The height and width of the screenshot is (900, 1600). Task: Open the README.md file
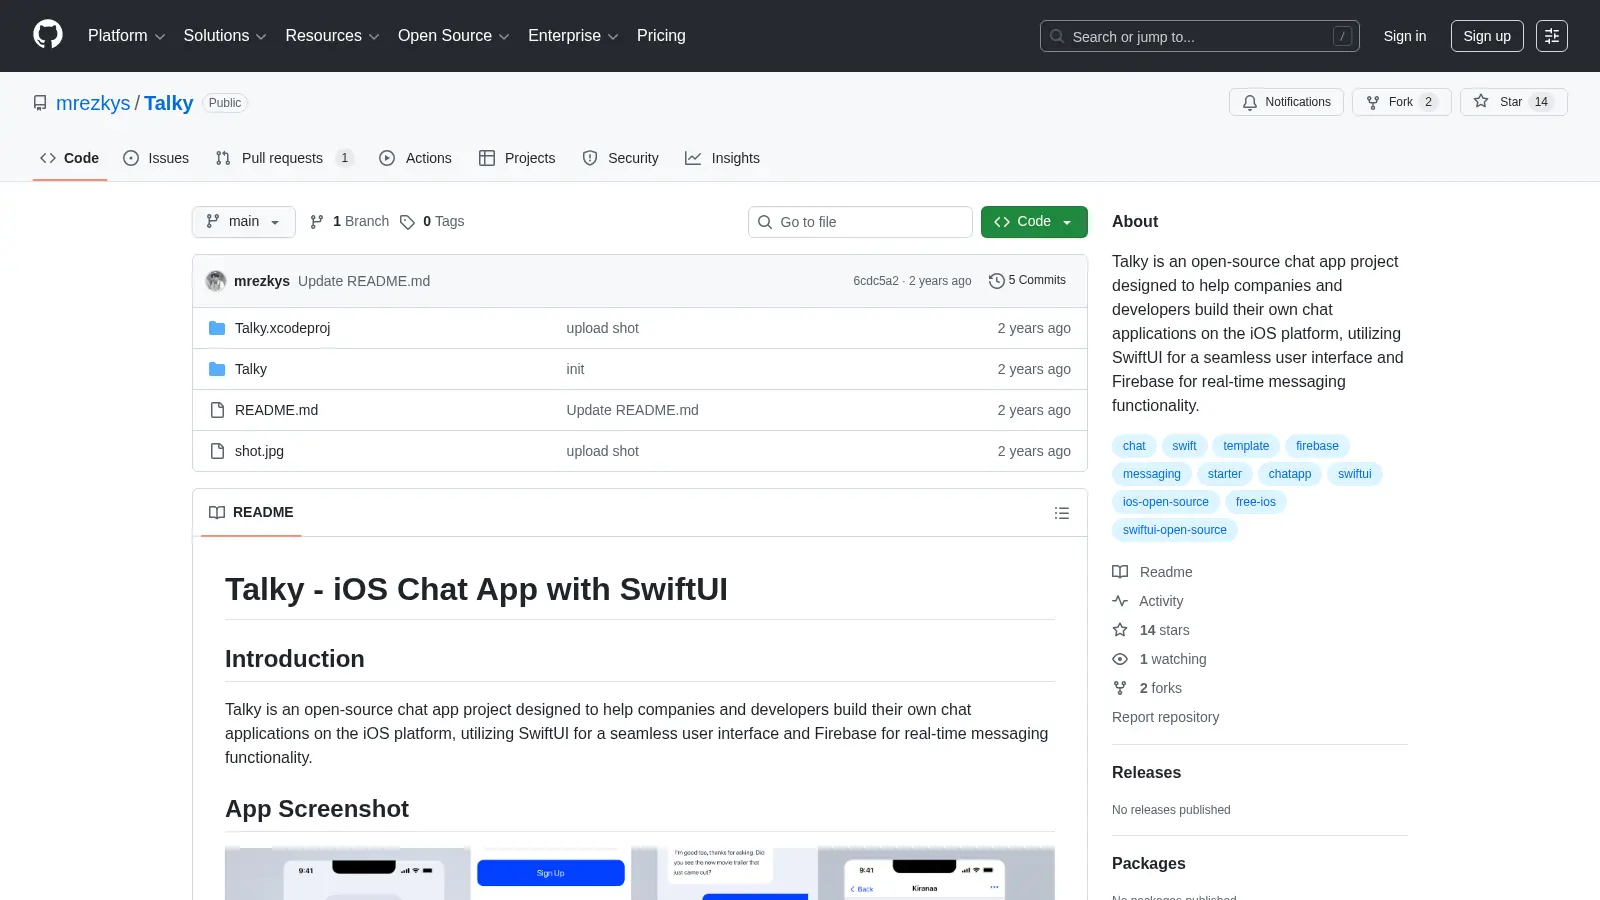276,410
